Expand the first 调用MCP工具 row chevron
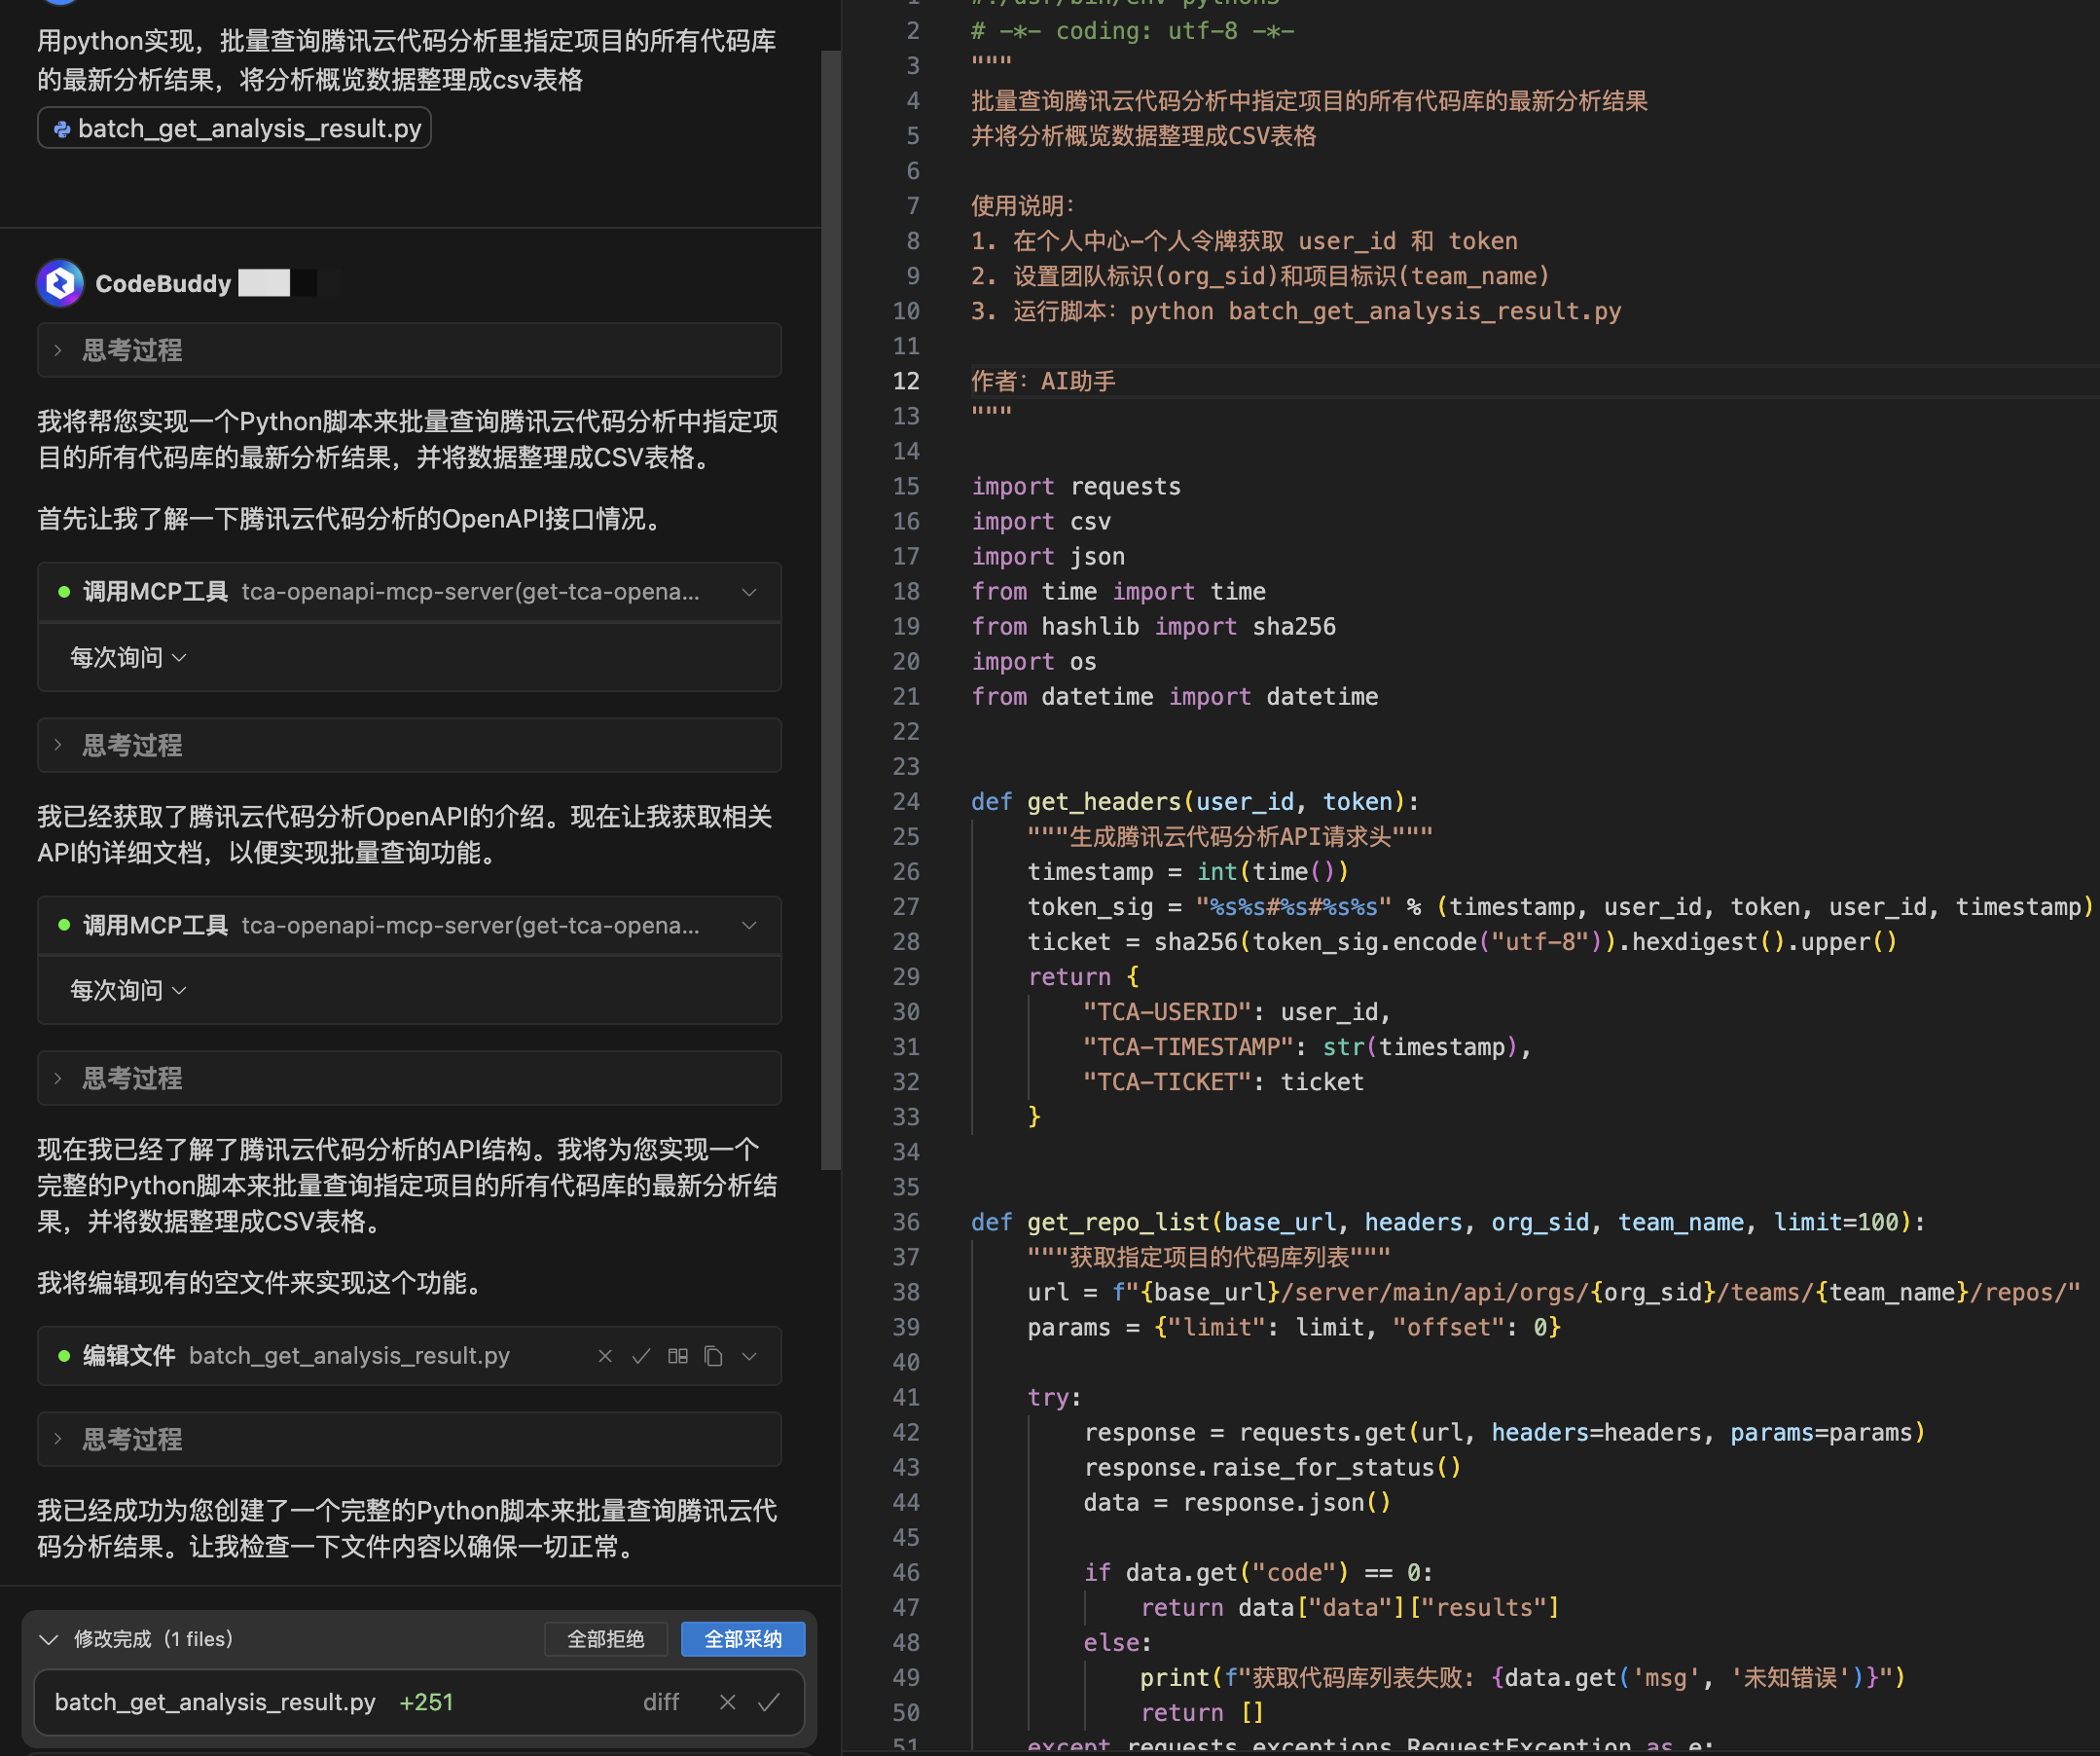The height and width of the screenshot is (1756, 2100). click(x=749, y=592)
